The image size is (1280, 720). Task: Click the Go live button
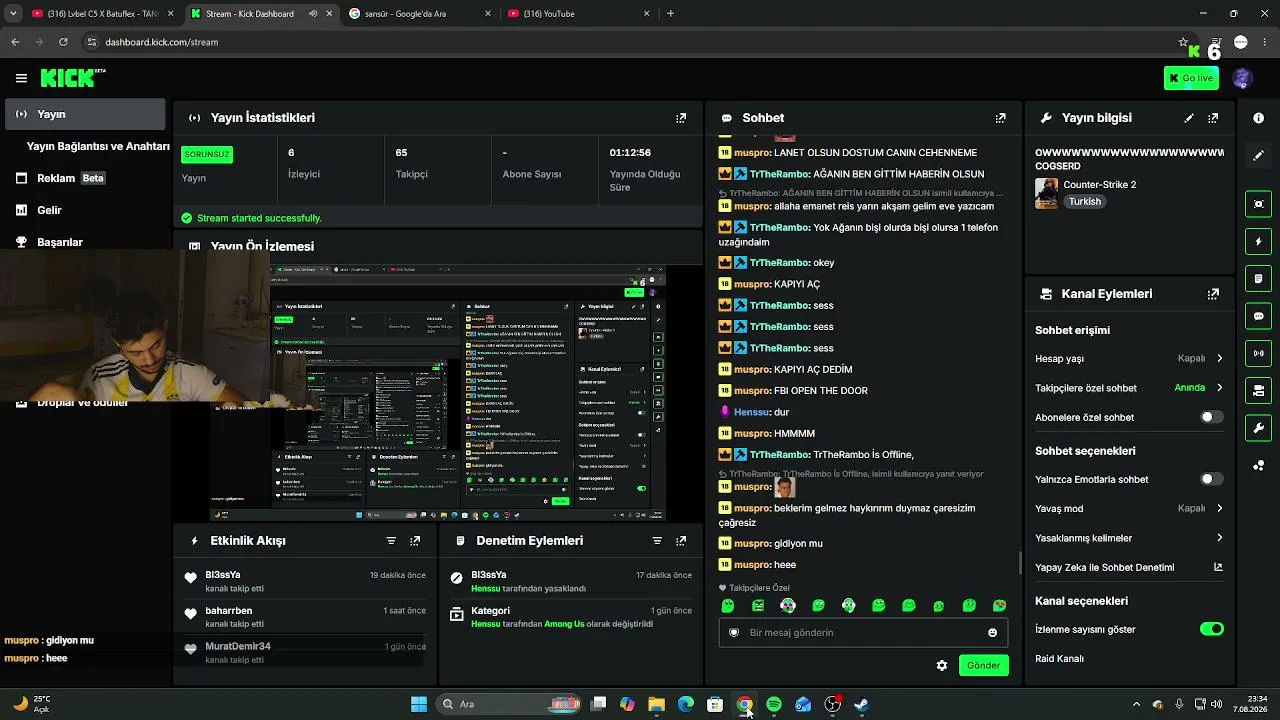pos(1191,78)
